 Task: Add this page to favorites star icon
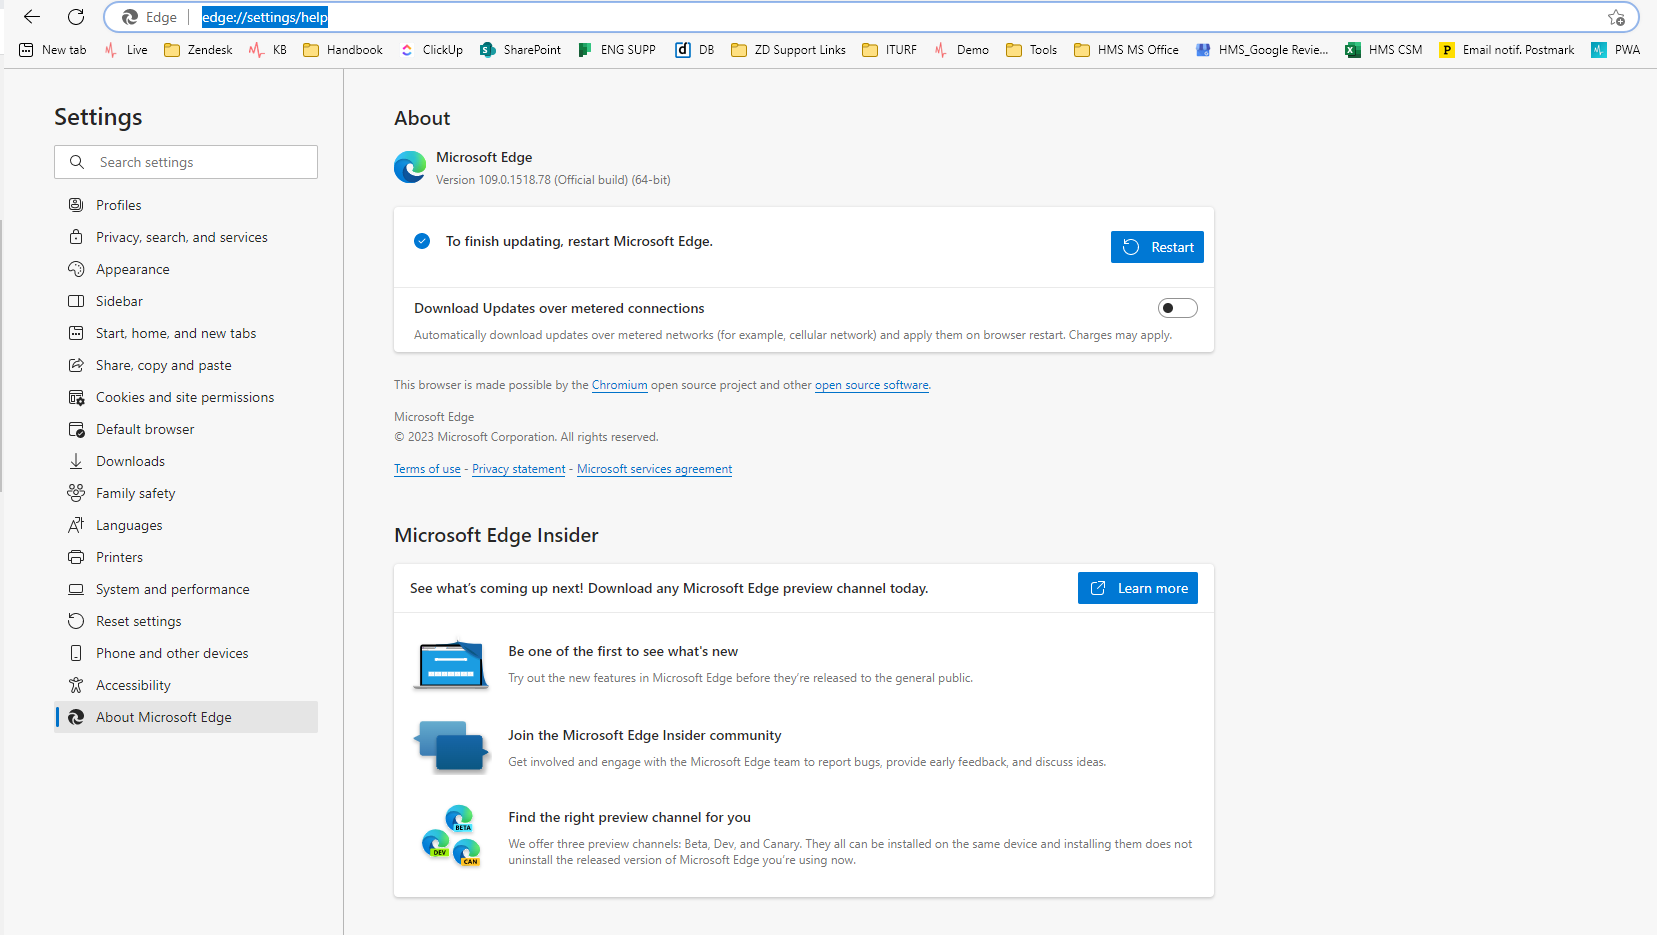tap(1616, 17)
